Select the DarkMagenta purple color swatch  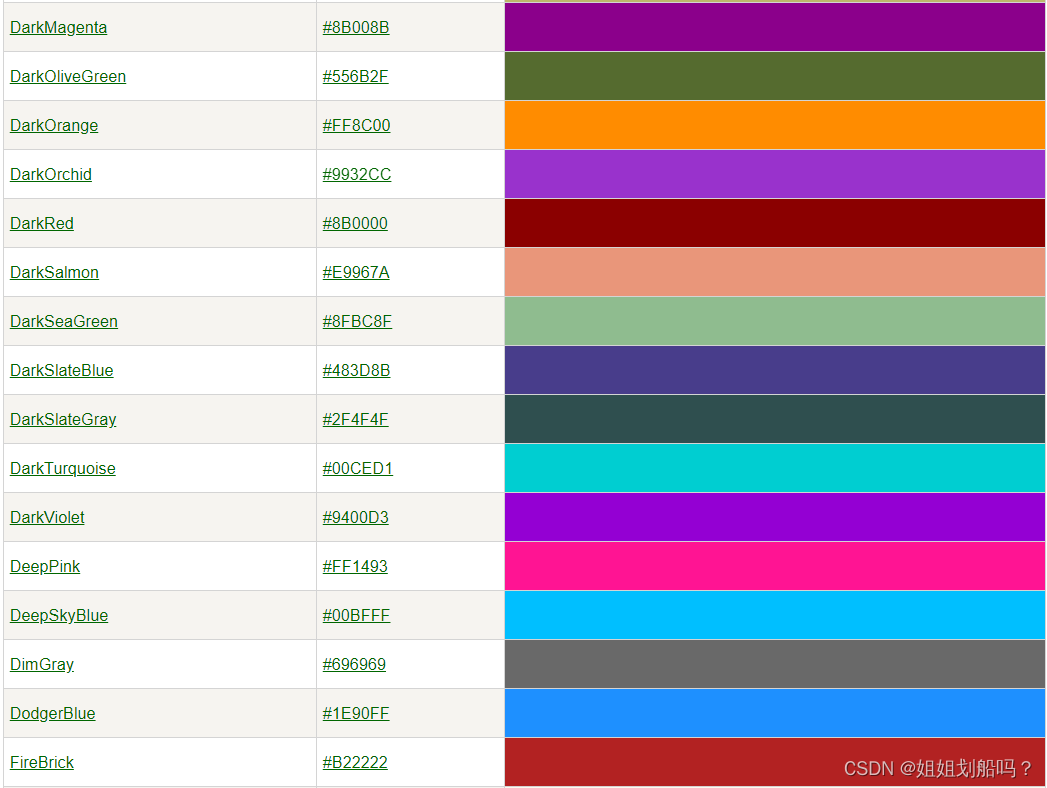click(775, 27)
